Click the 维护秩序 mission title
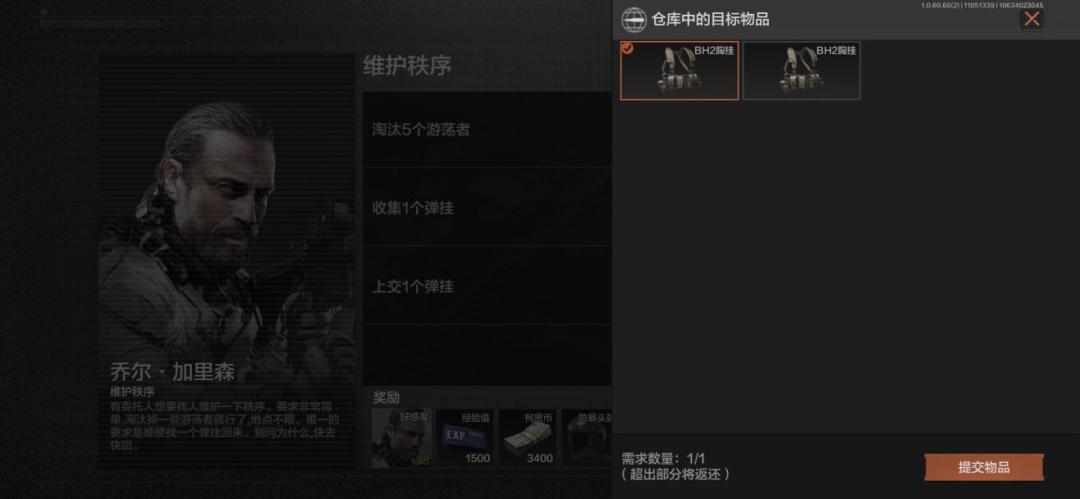 pos(407,66)
